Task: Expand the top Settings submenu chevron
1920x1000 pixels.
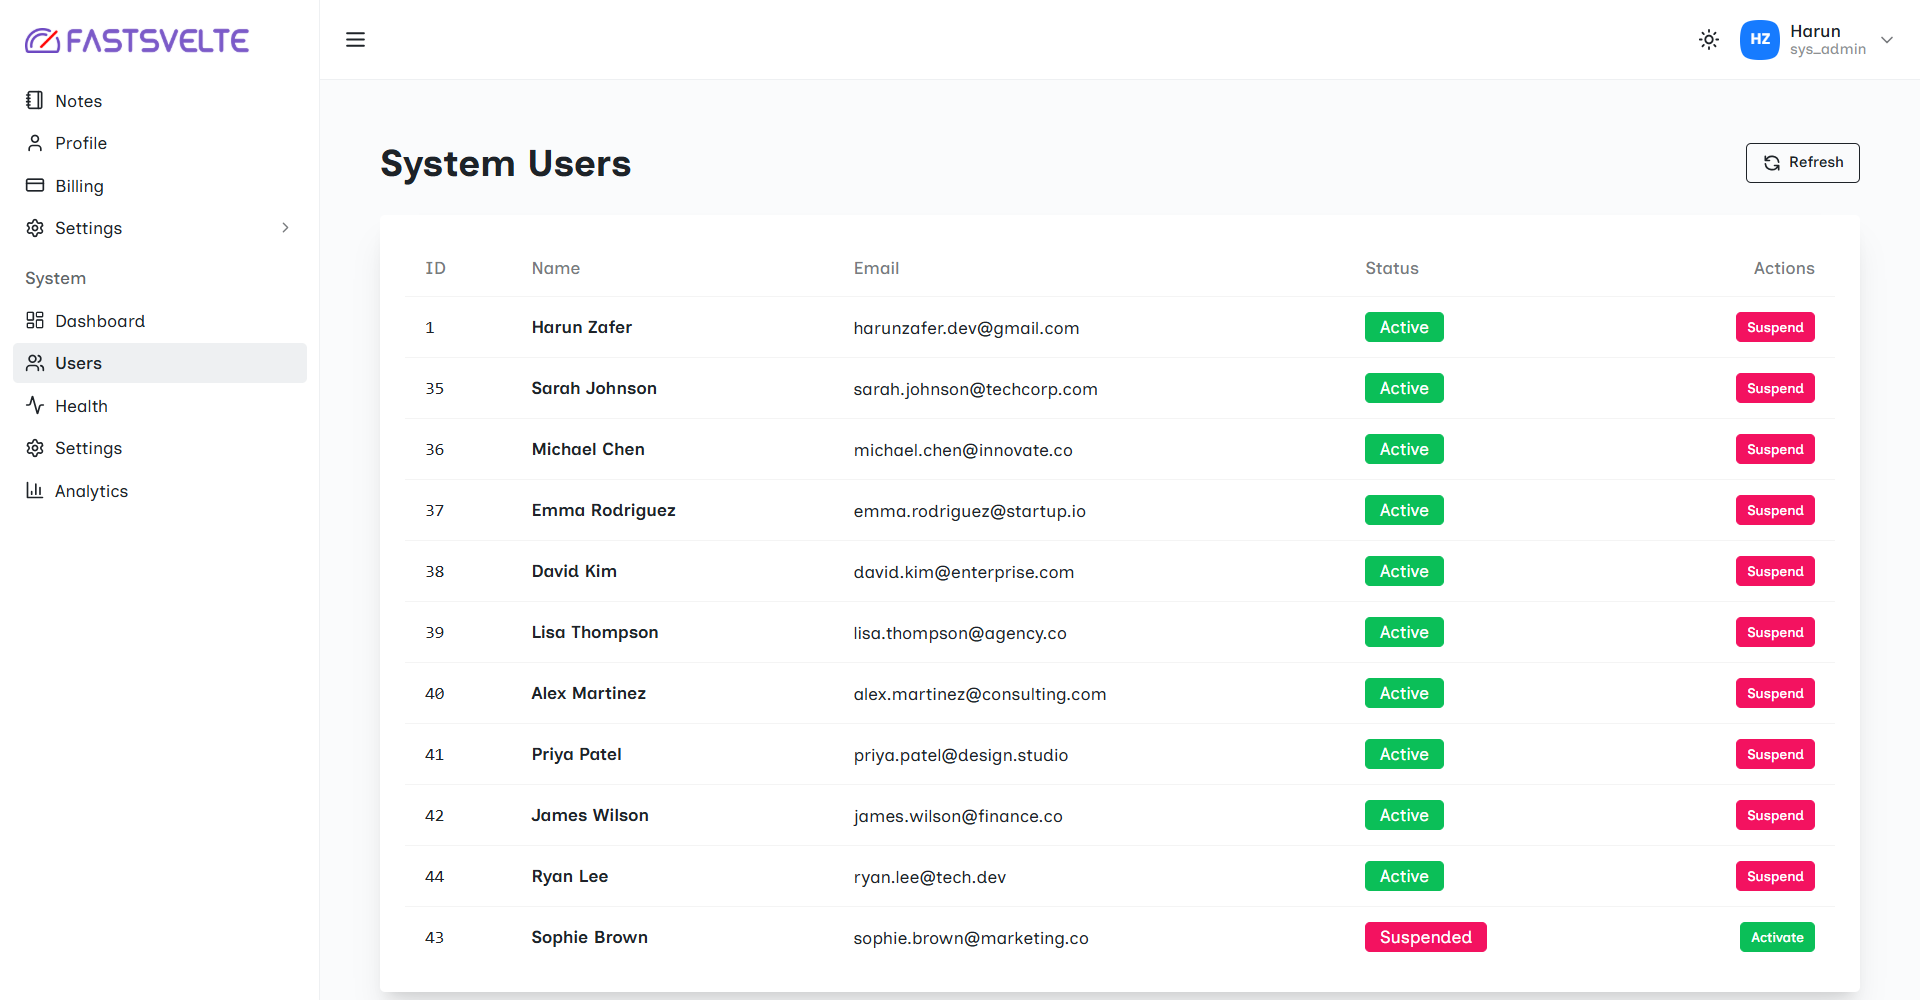Action: [285, 228]
